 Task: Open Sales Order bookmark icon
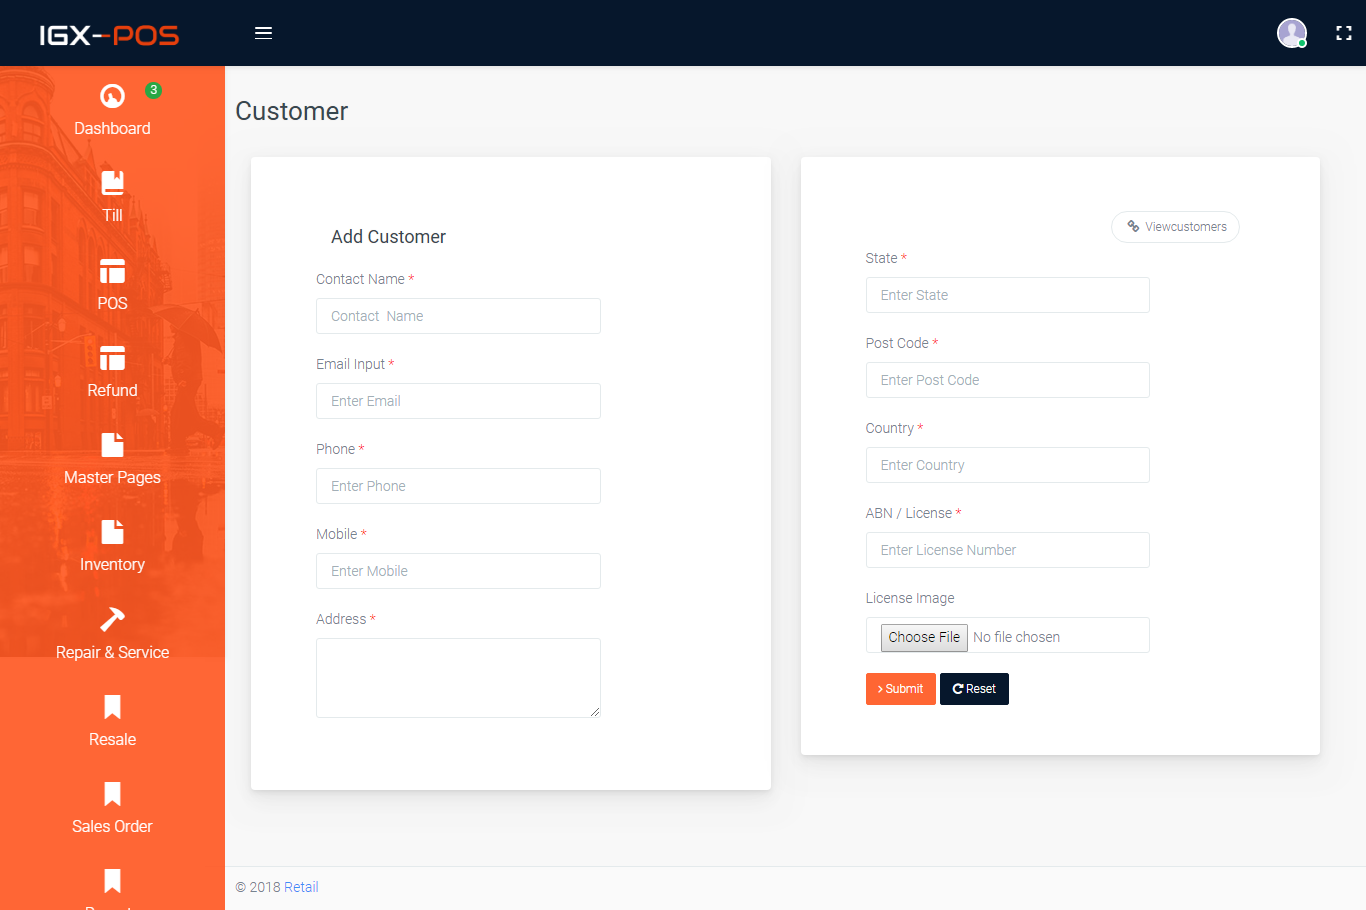point(112,794)
